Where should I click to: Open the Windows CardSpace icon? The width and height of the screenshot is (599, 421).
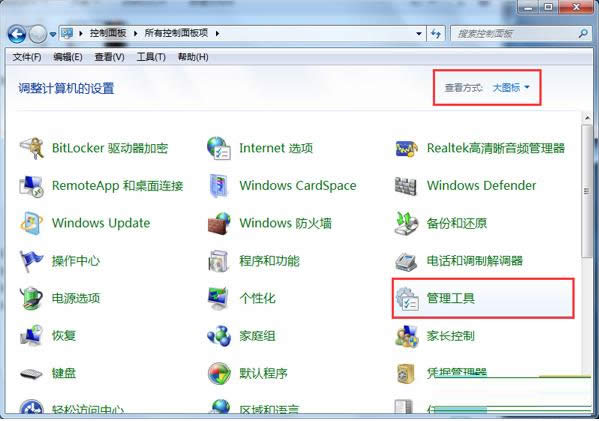(219, 186)
